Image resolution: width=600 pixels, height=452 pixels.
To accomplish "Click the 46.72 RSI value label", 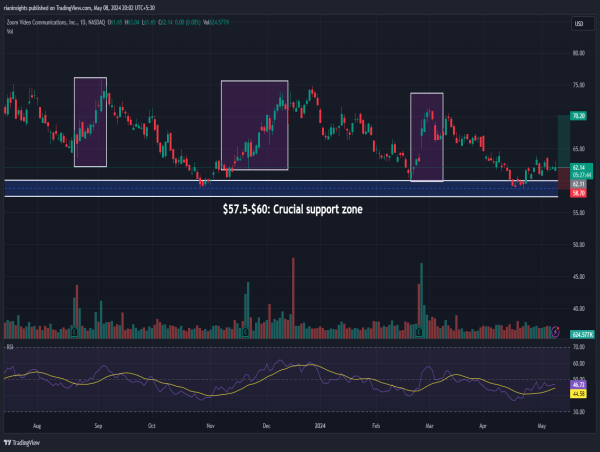I will [578, 385].
